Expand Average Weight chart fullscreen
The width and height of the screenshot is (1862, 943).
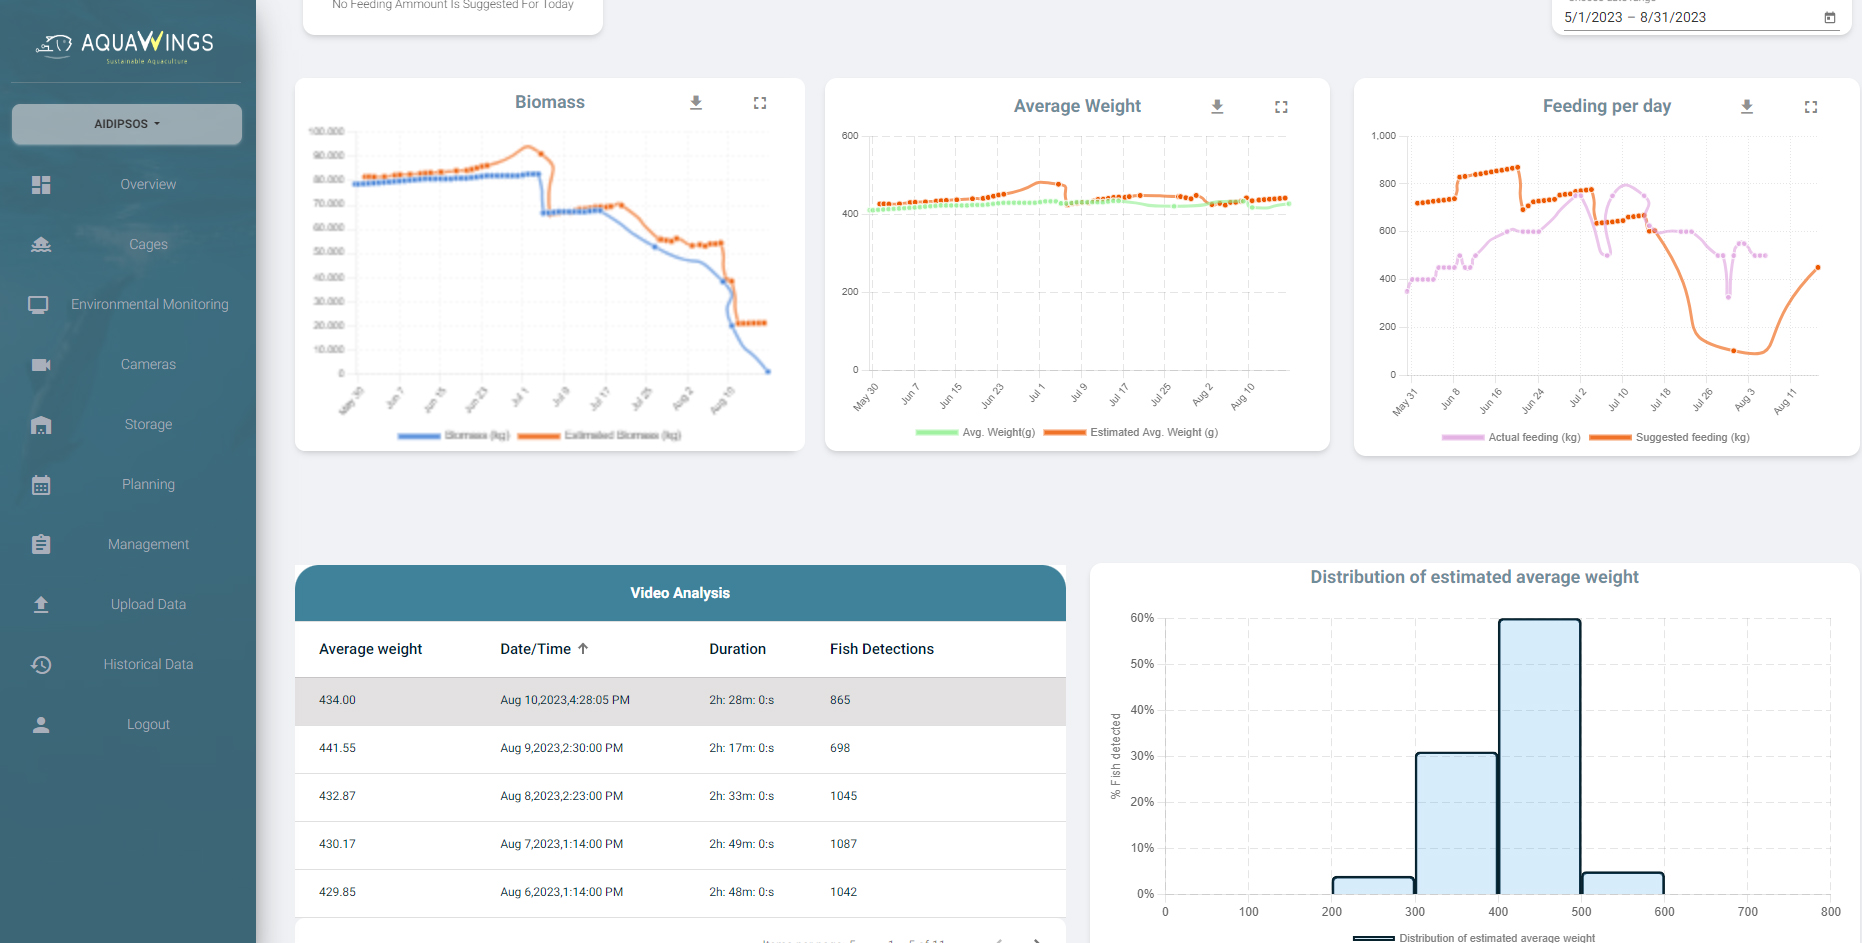tap(1281, 107)
